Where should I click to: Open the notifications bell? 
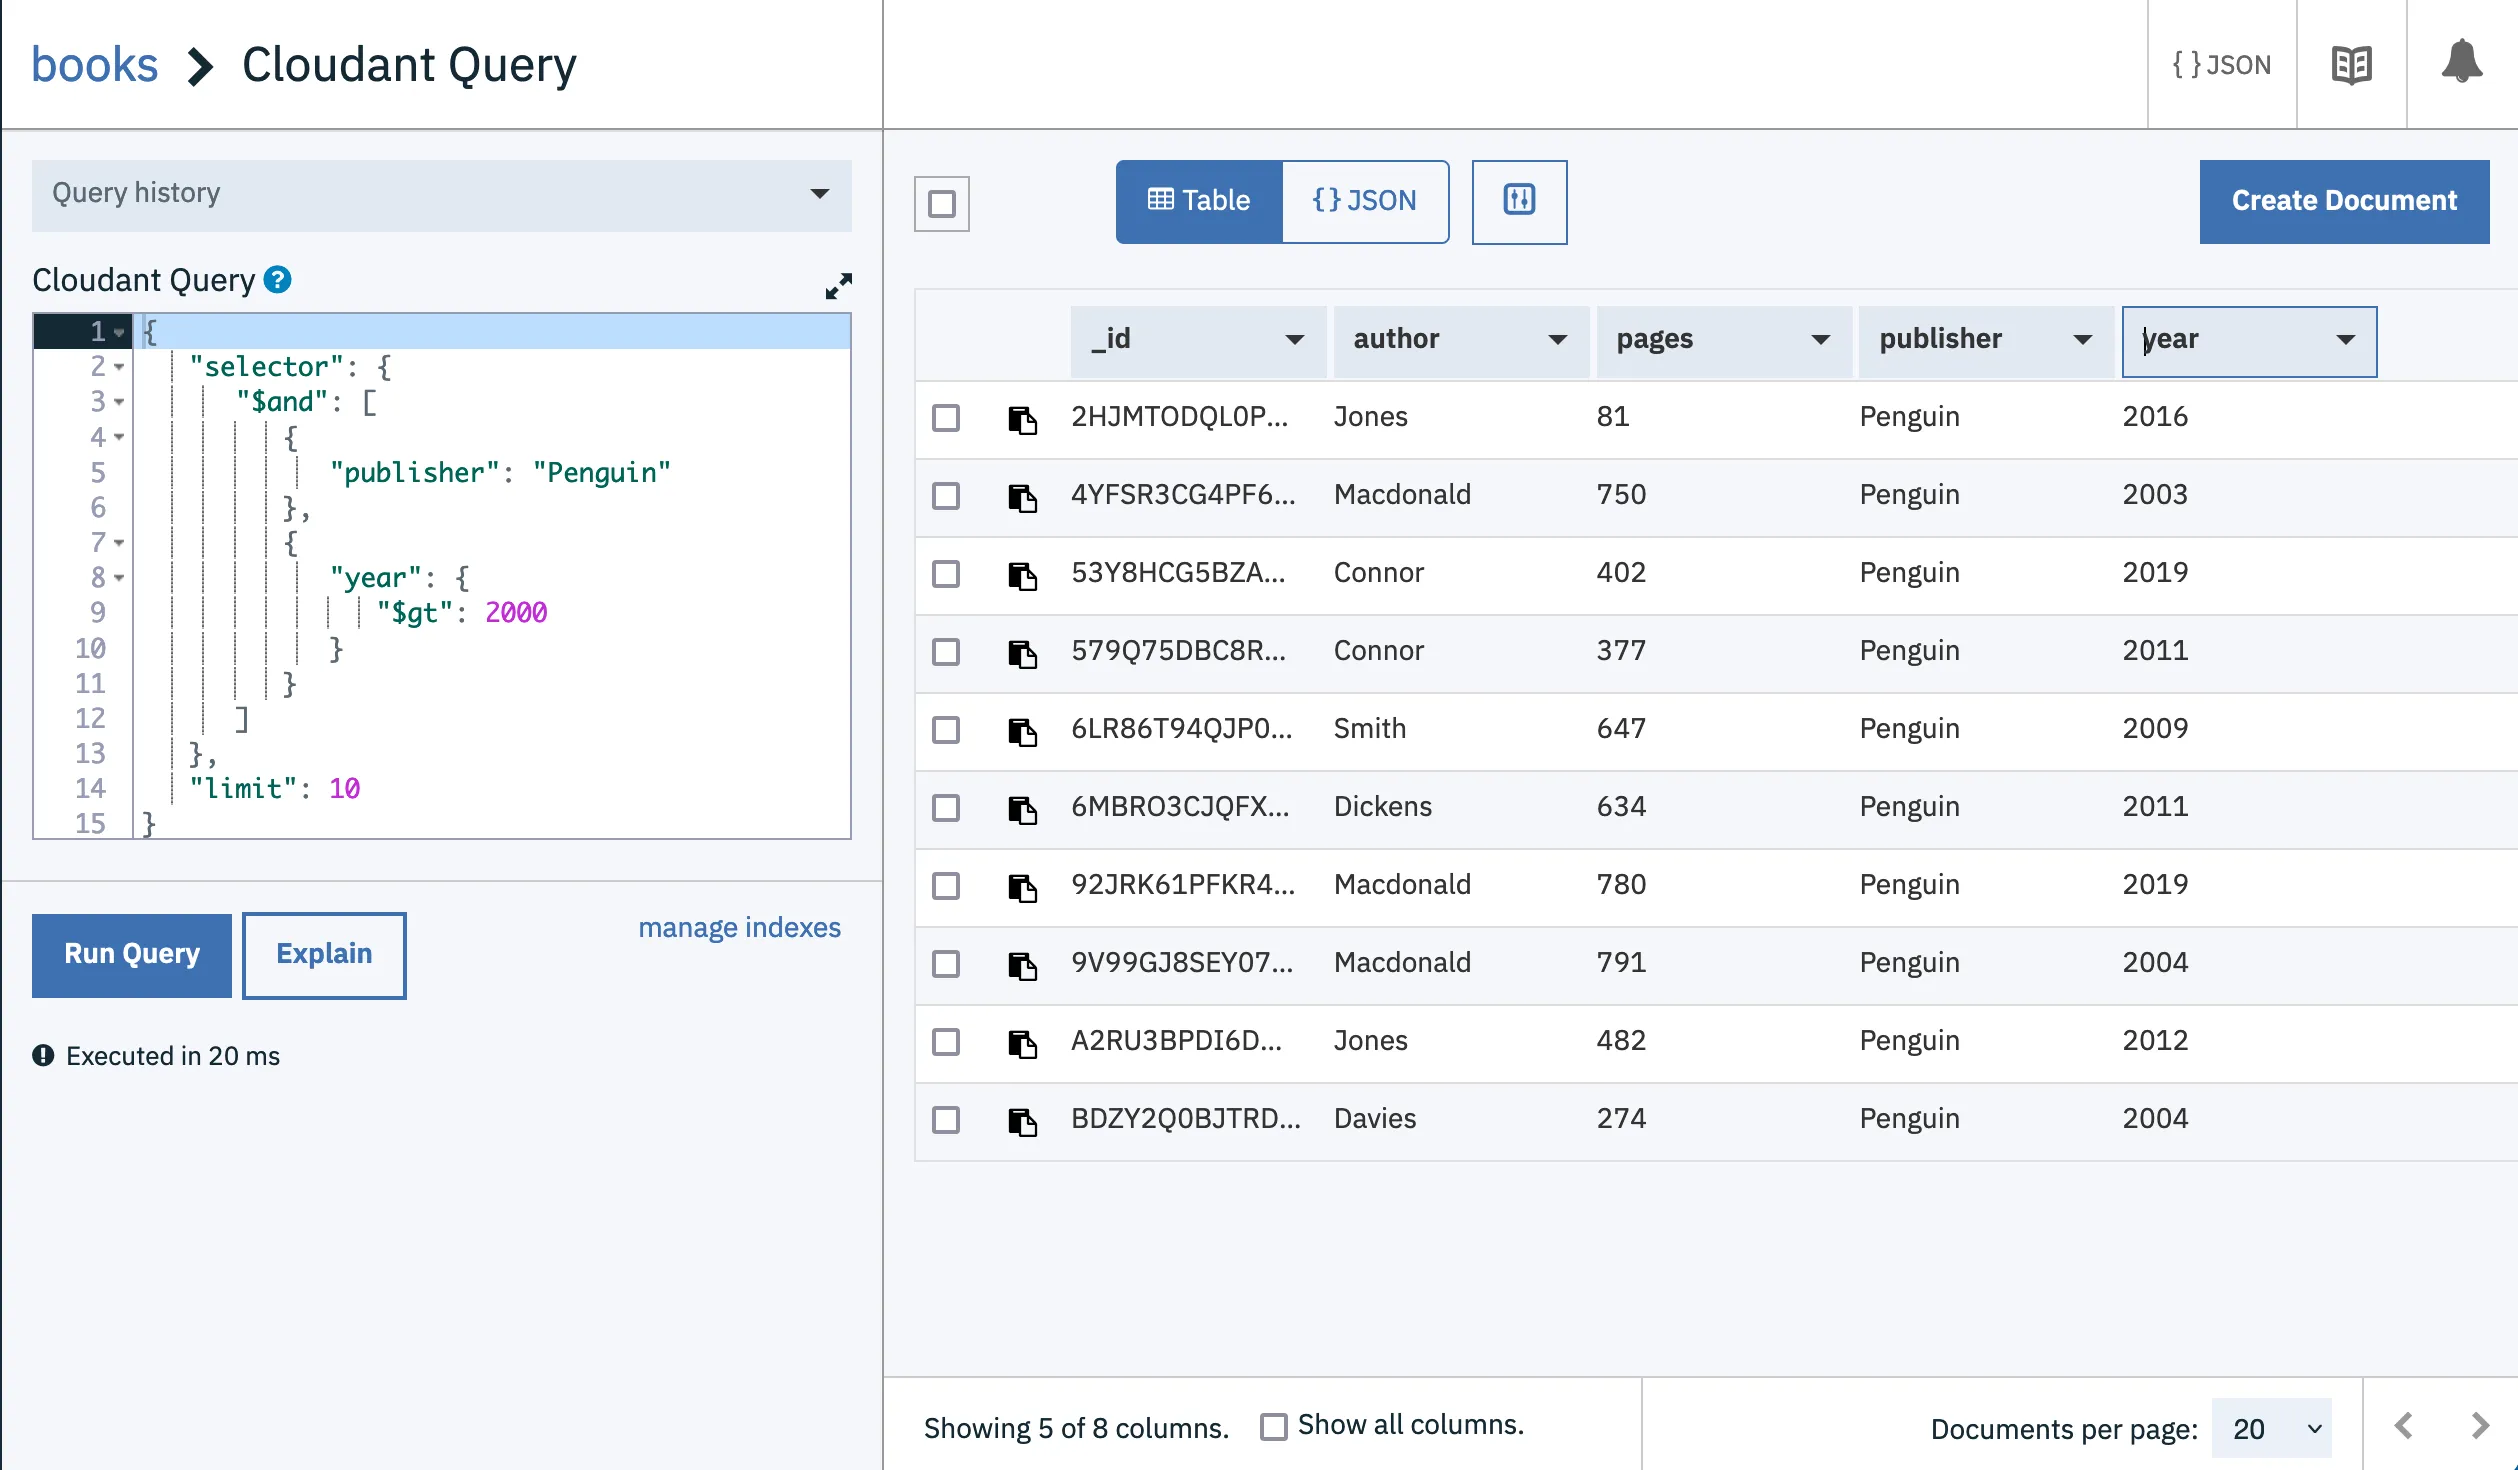point(2461,63)
